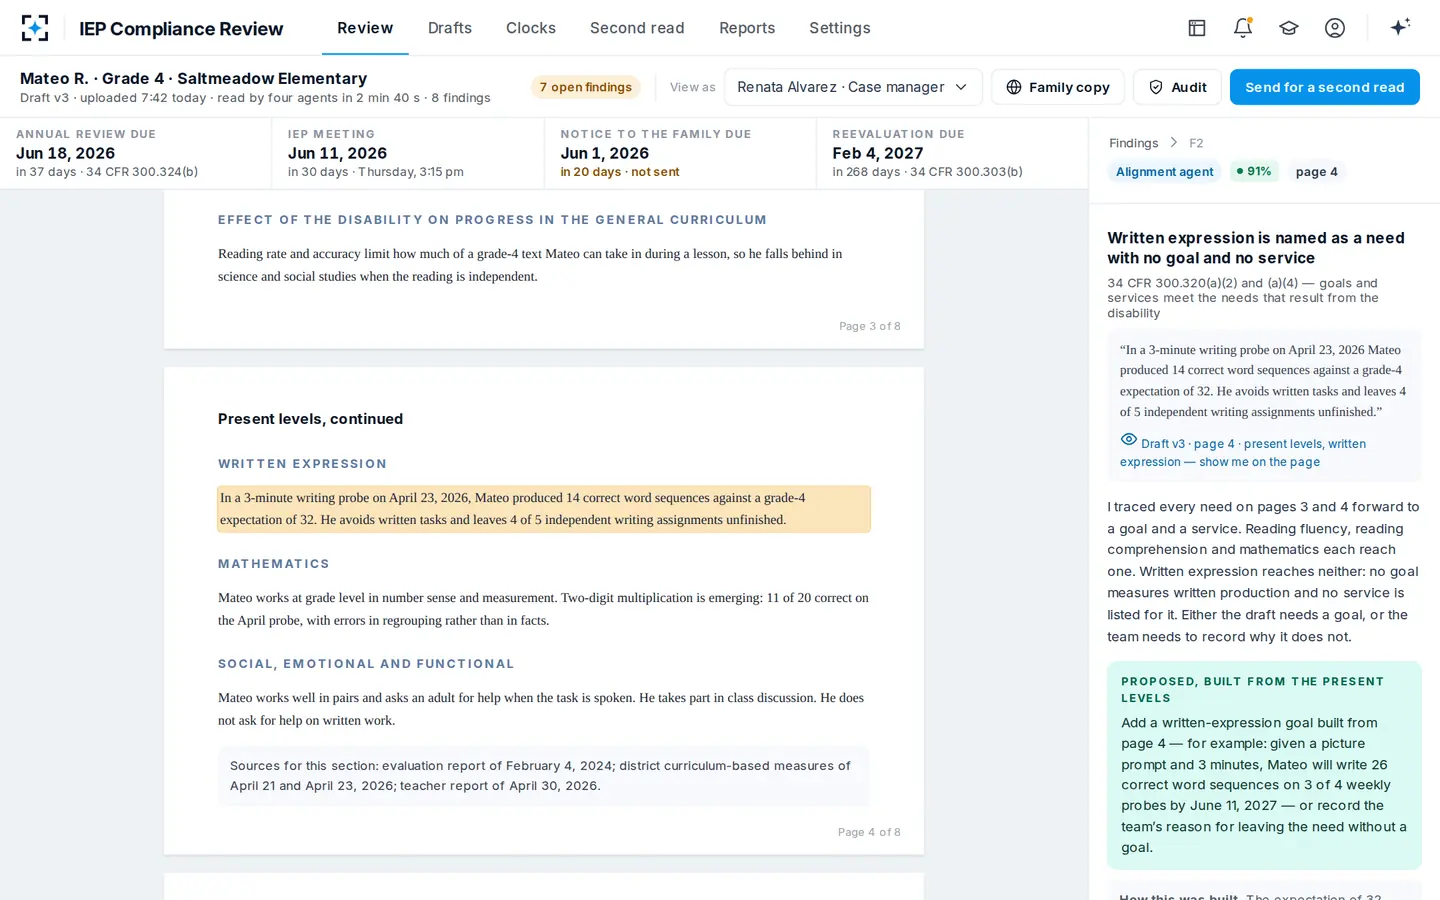Click the Effect of the Disability section heading
The image size is (1440, 900).
(492, 220)
